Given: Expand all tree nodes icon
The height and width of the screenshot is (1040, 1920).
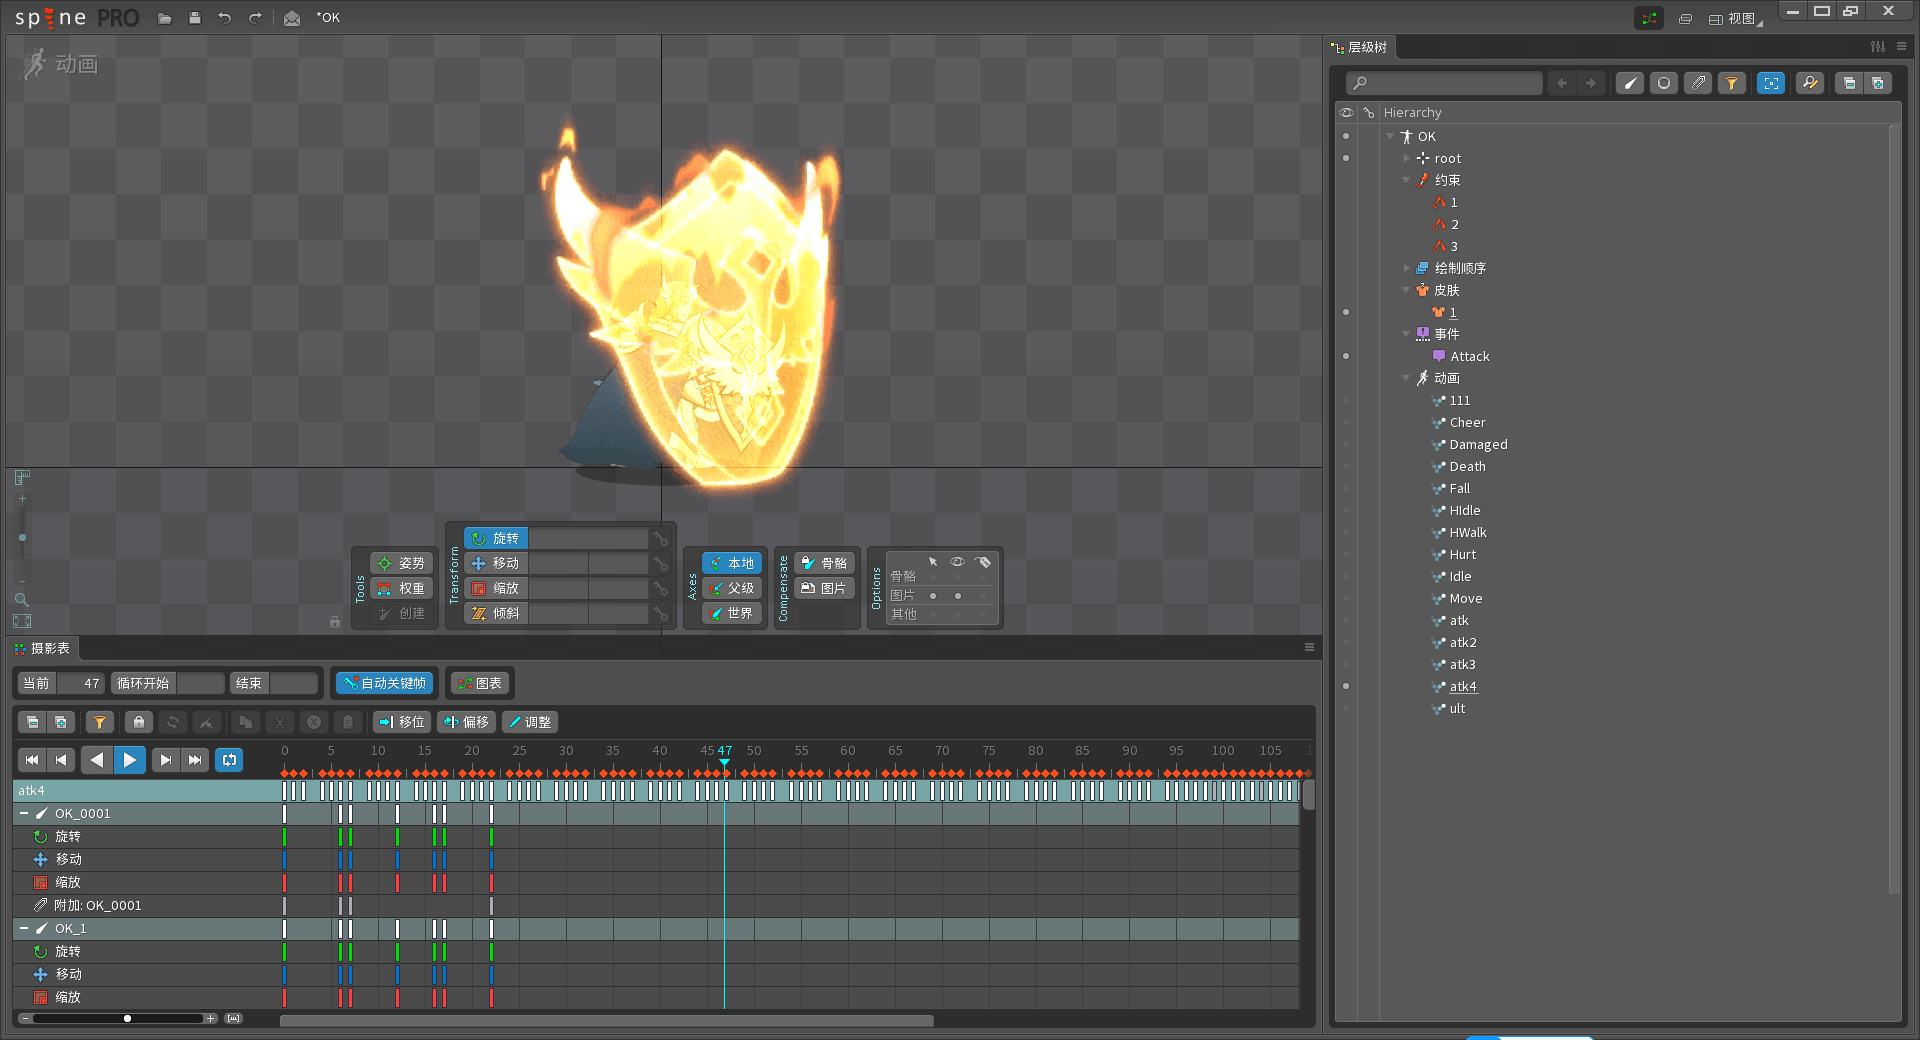Looking at the screenshot, I should 1877,83.
